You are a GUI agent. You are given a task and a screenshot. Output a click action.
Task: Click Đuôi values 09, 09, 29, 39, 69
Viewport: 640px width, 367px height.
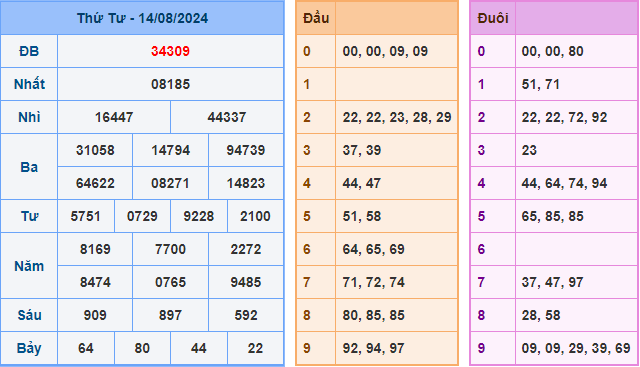tap(576, 349)
